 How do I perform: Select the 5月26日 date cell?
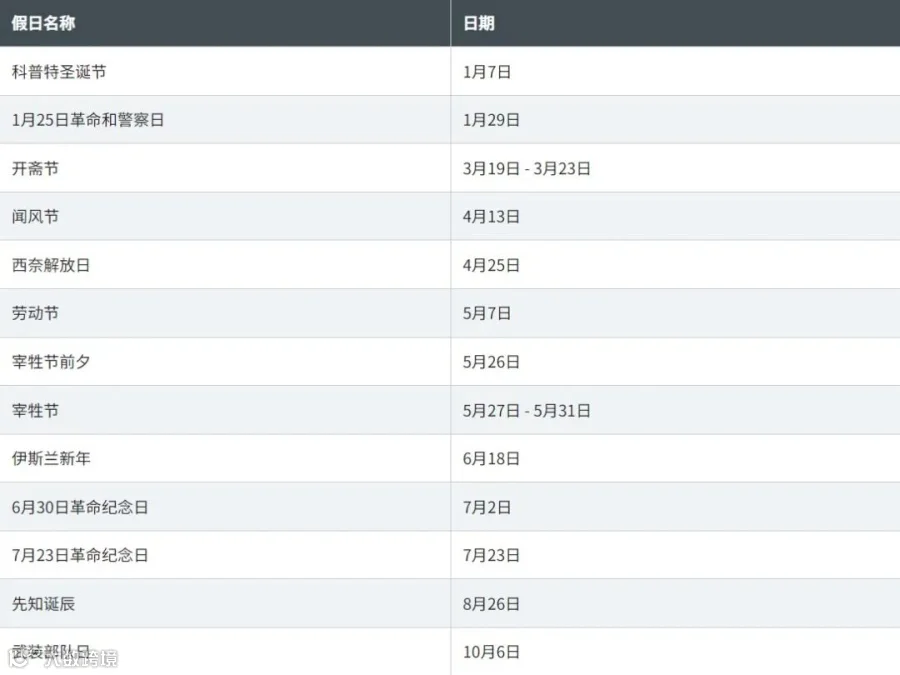click(x=491, y=362)
